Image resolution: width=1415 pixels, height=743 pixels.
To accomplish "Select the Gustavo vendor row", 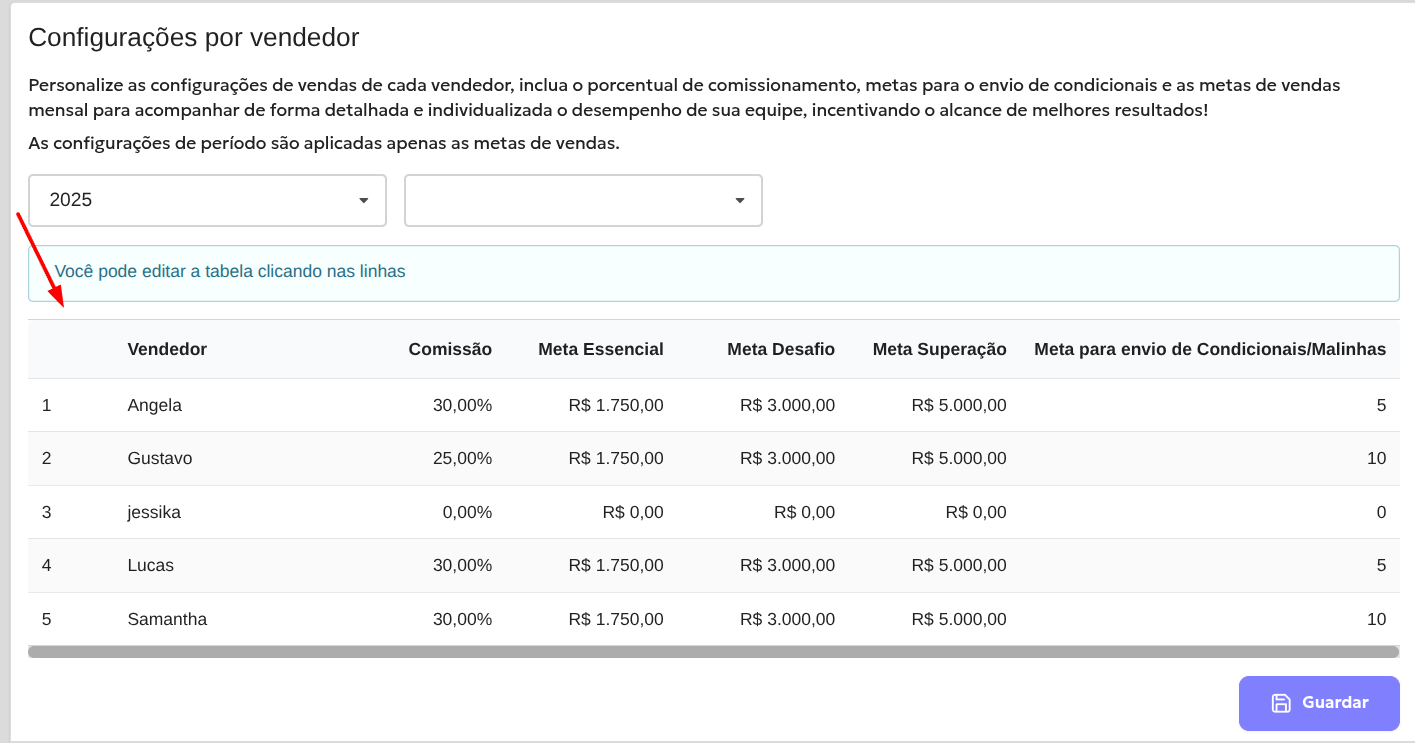I will (x=160, y=458).
